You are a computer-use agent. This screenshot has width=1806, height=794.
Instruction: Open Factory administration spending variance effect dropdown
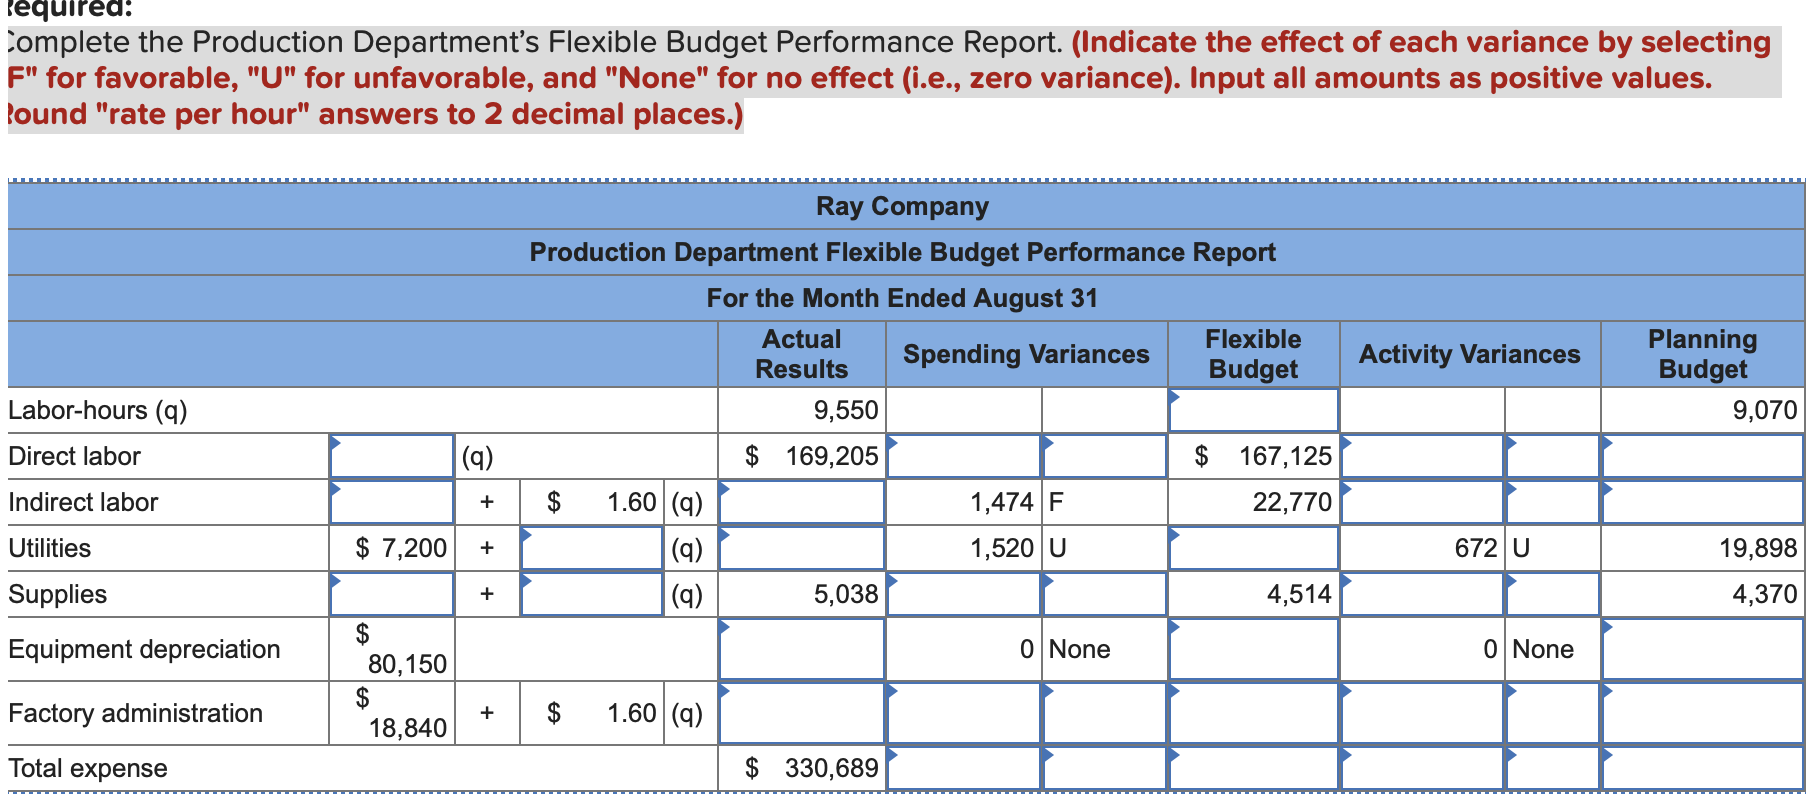[1105, 713]
